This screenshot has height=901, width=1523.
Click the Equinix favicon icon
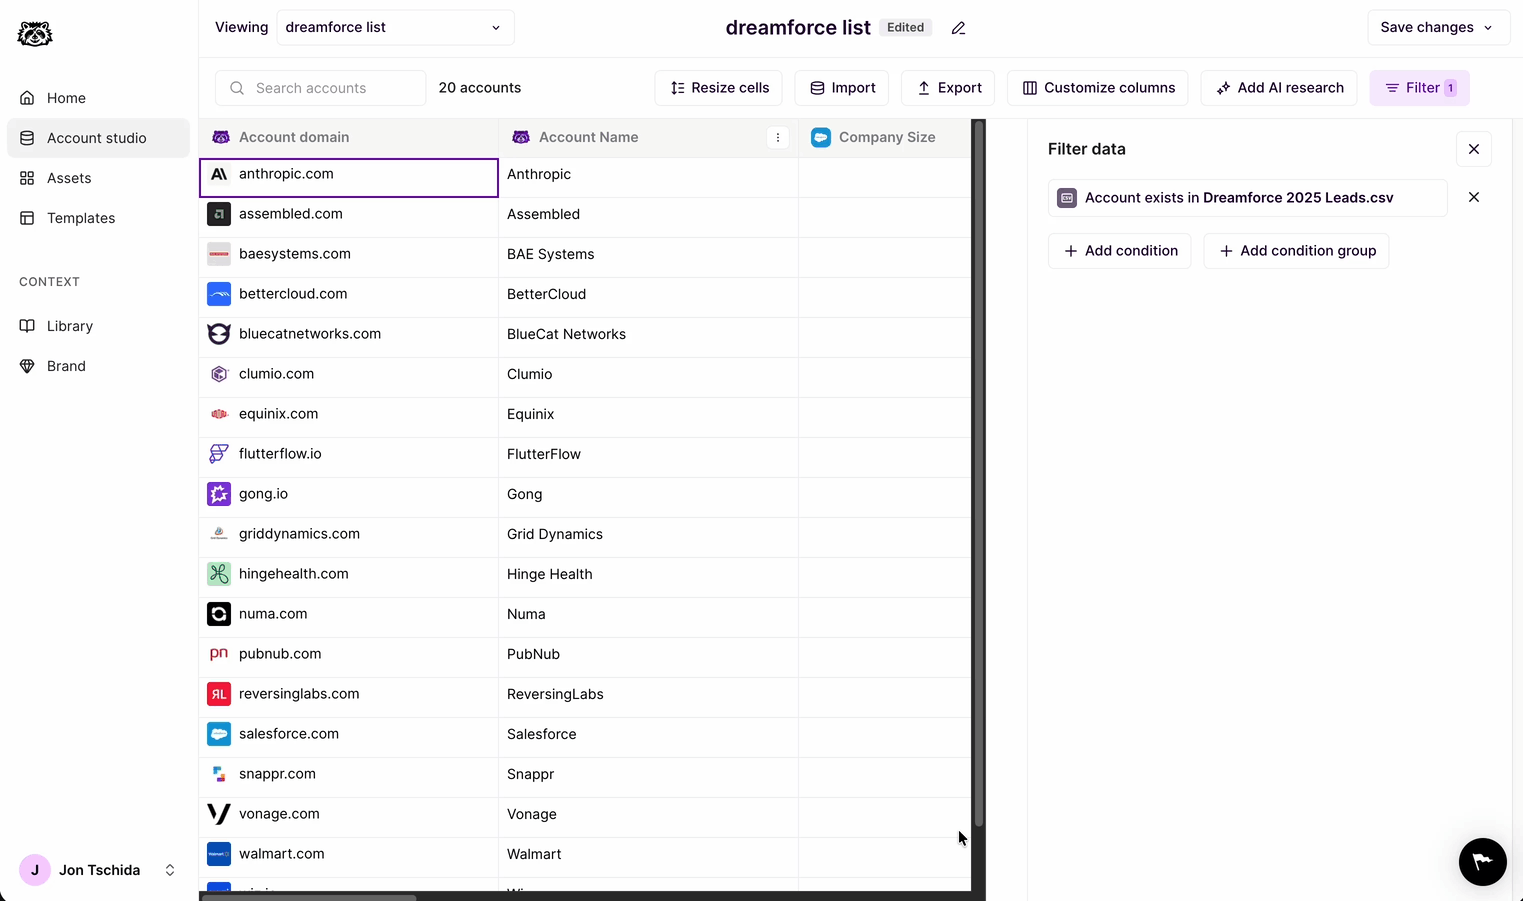(x=219, y=414)
